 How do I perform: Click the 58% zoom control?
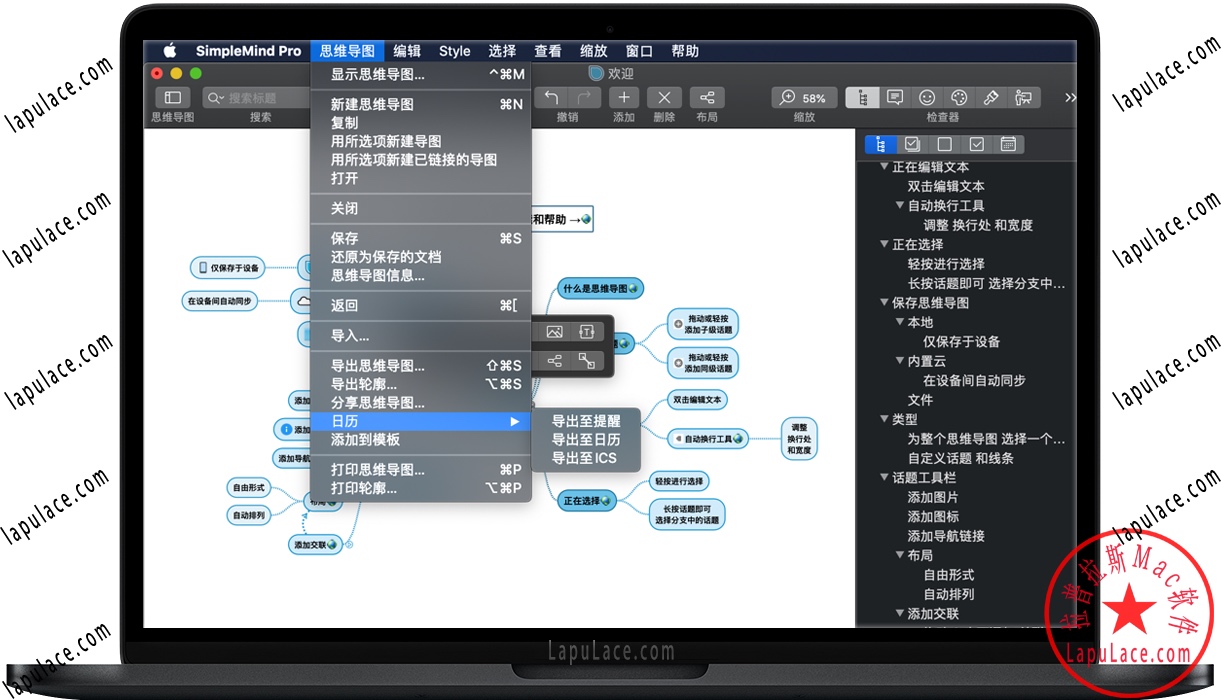(x=804, y=97)
